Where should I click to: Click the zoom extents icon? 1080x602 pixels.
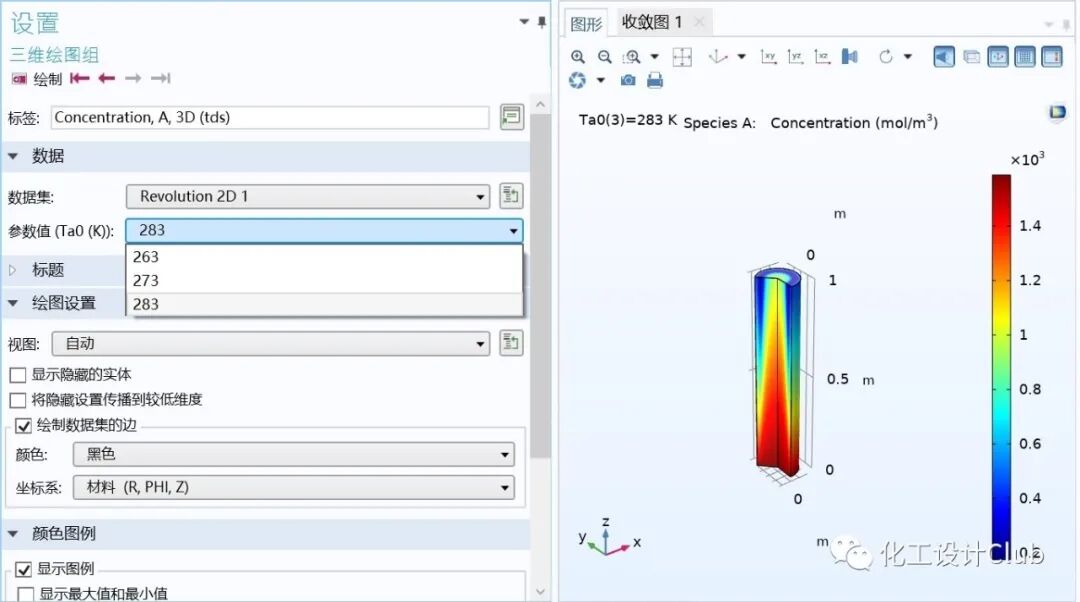pyautogui.click(x=682, y=56)
